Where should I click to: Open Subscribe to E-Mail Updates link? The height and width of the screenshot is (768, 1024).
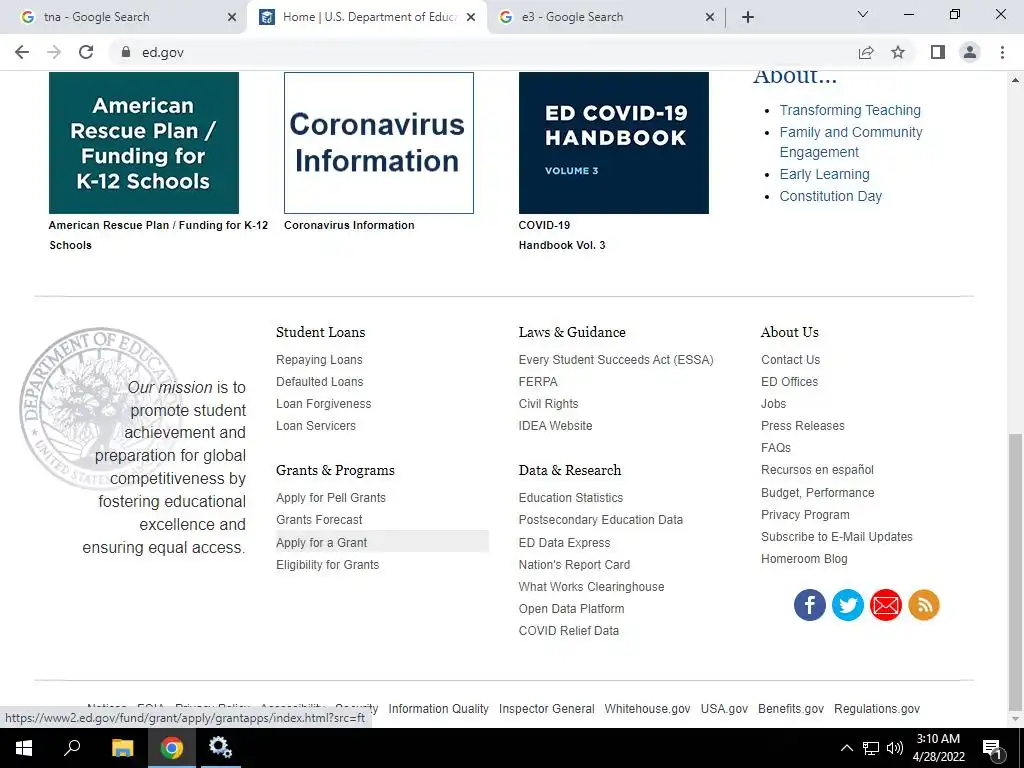tap(837, 536)
